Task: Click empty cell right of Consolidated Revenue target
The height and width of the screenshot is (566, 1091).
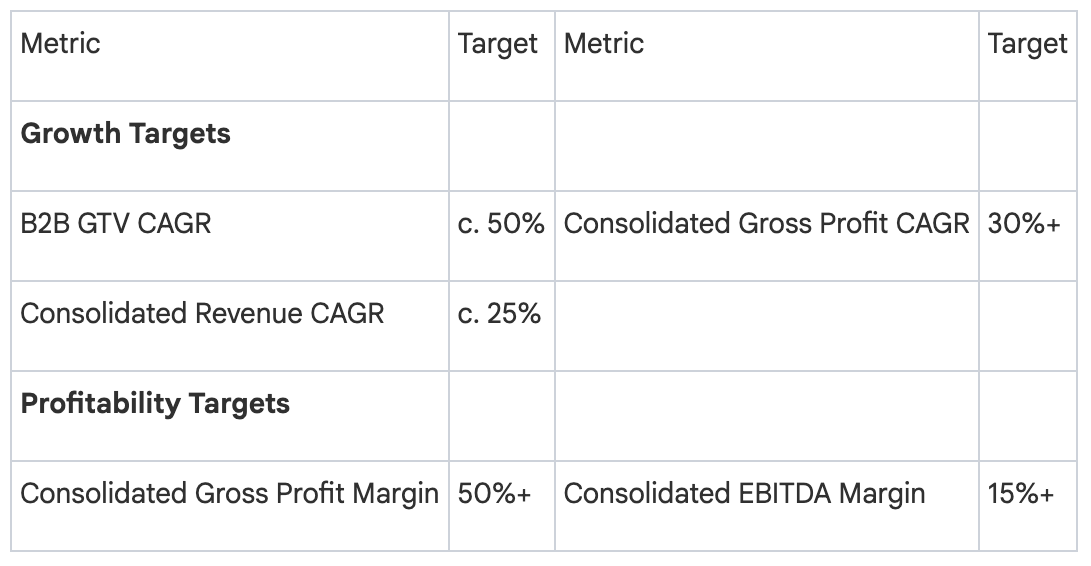Action: click(766, 326)
